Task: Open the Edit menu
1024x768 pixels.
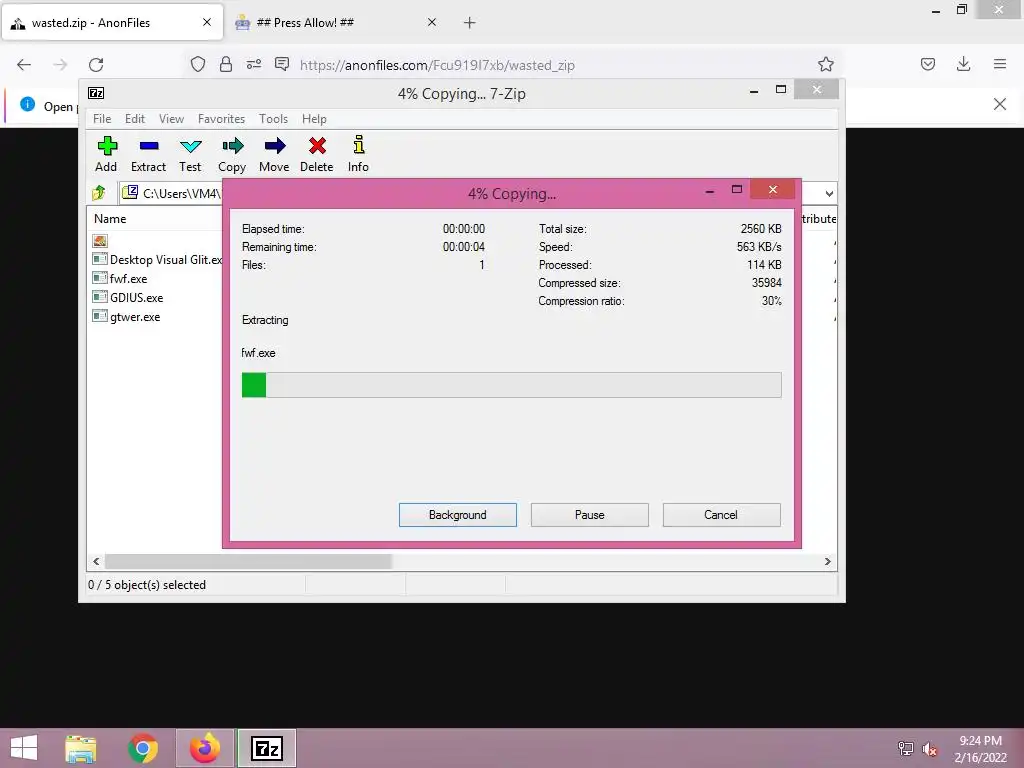Action: [135, 119]
